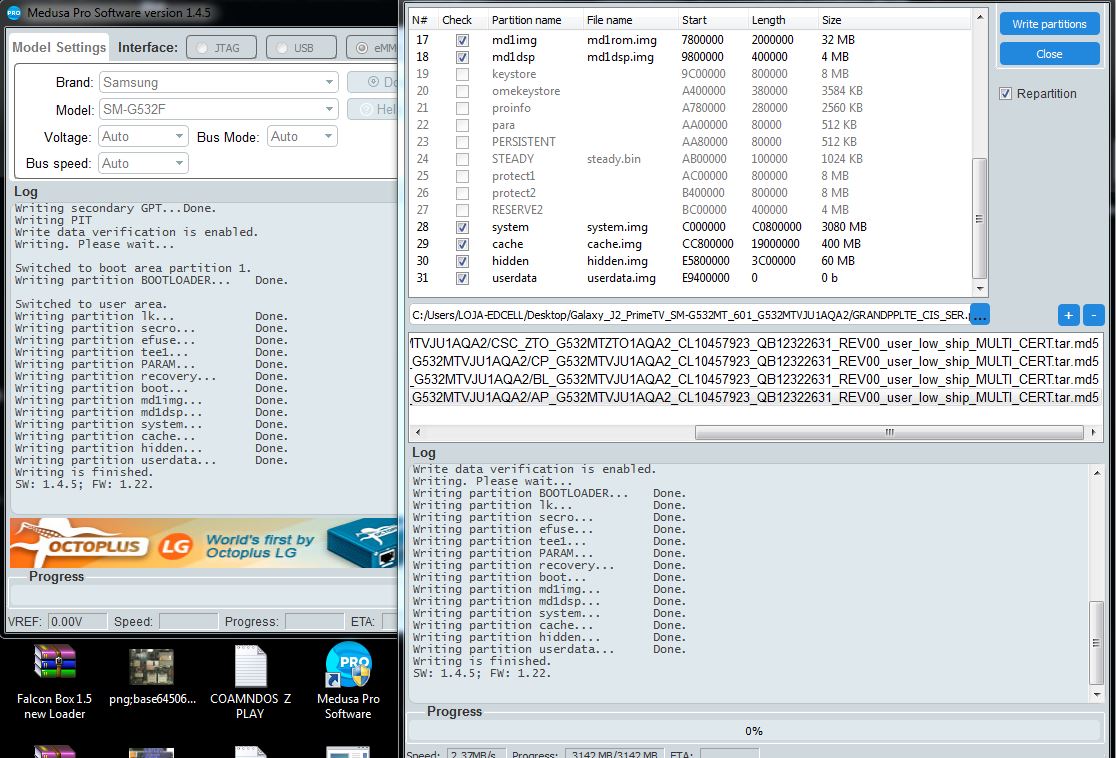Click Write partitions button
This screenshot has width=1116, height=758.
1049,23
